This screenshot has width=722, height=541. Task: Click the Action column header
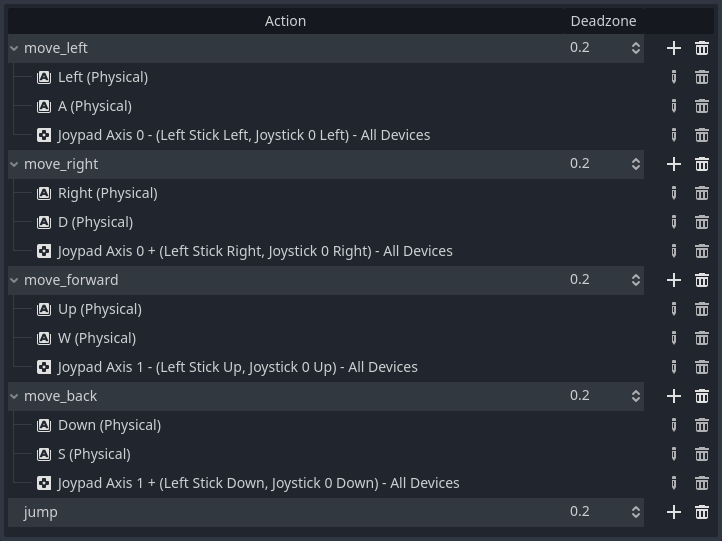point(285,21)
